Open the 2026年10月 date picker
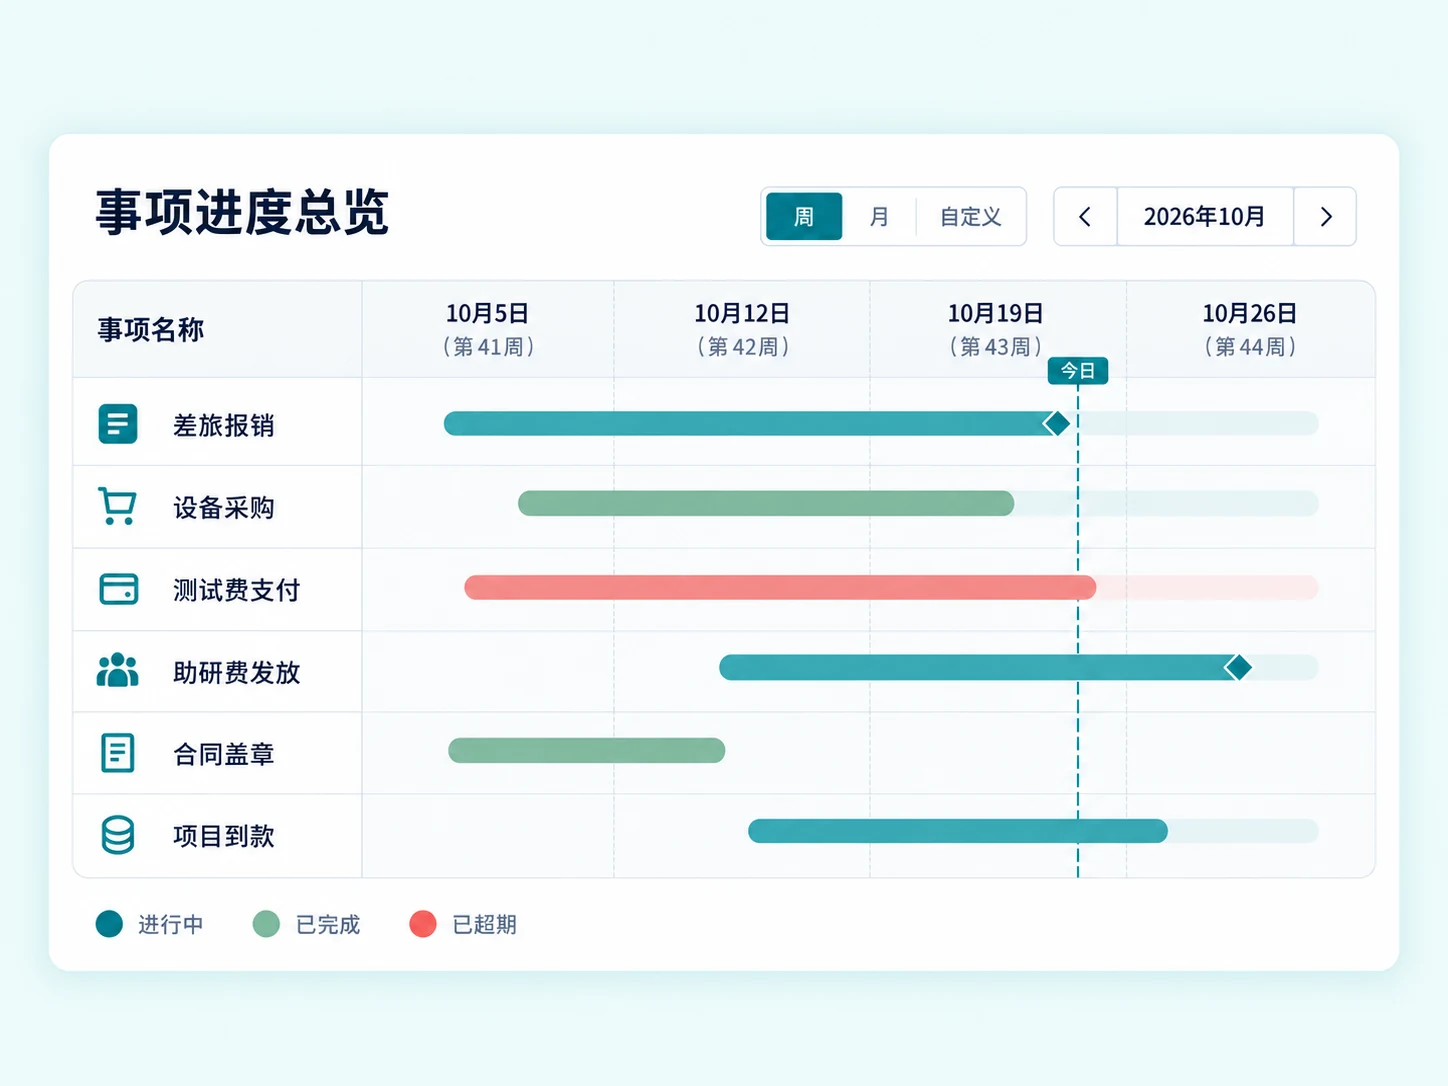 (1205, 217)
